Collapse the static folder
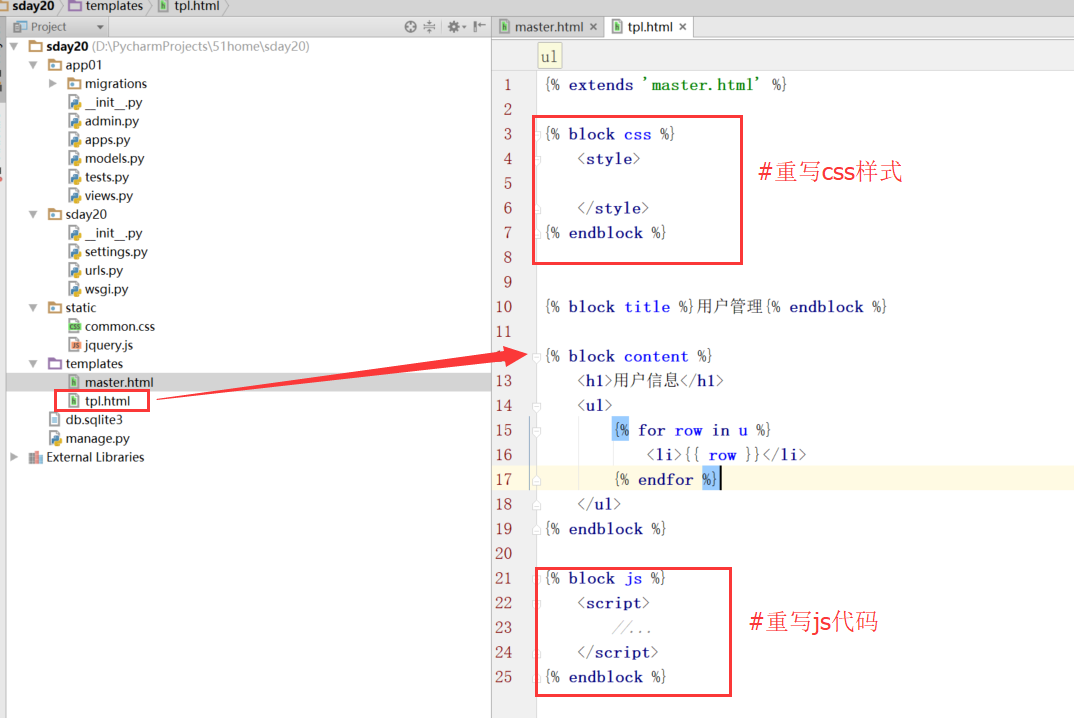The height and width of the screenshot is (718, 1074). (x=33, y=308)
